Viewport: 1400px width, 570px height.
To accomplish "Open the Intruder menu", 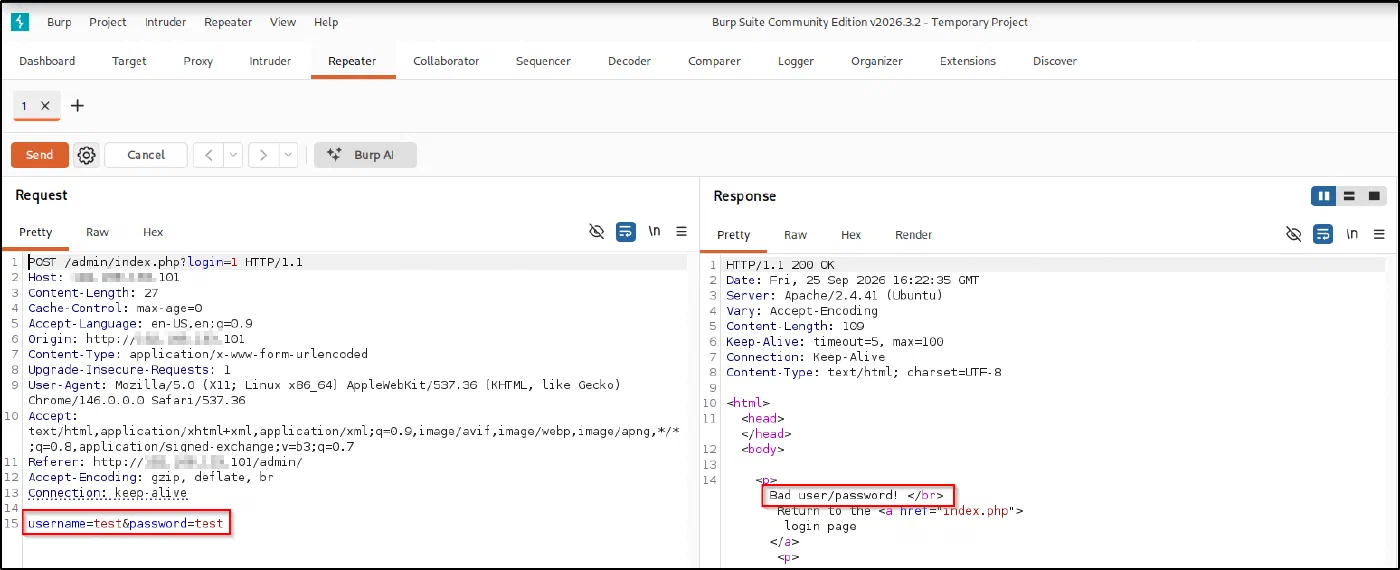I will click(x=165, y=22).
